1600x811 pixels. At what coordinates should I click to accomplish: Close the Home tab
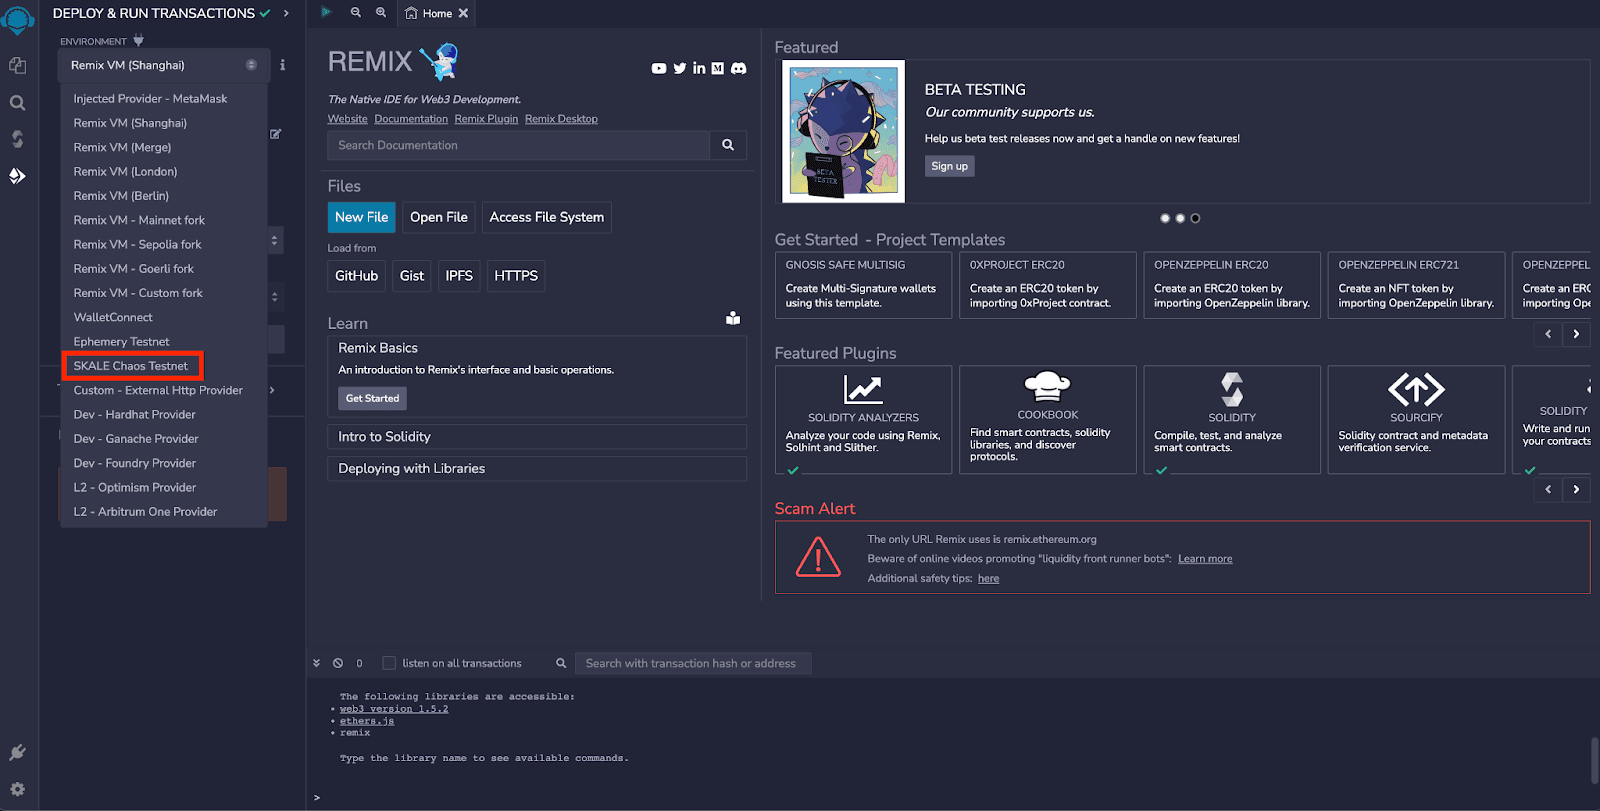click(x=463, y=13)
